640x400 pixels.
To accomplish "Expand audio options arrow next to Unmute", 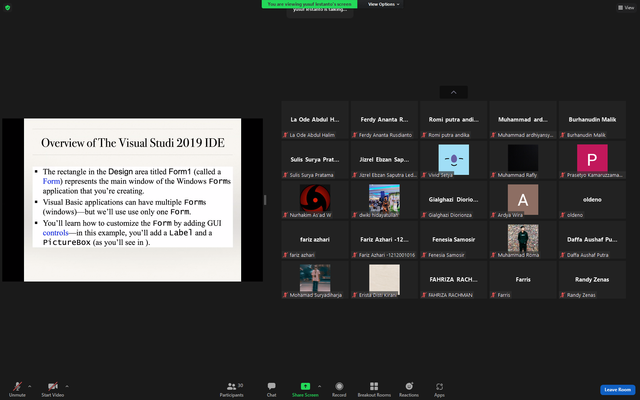I will (29, 386).
